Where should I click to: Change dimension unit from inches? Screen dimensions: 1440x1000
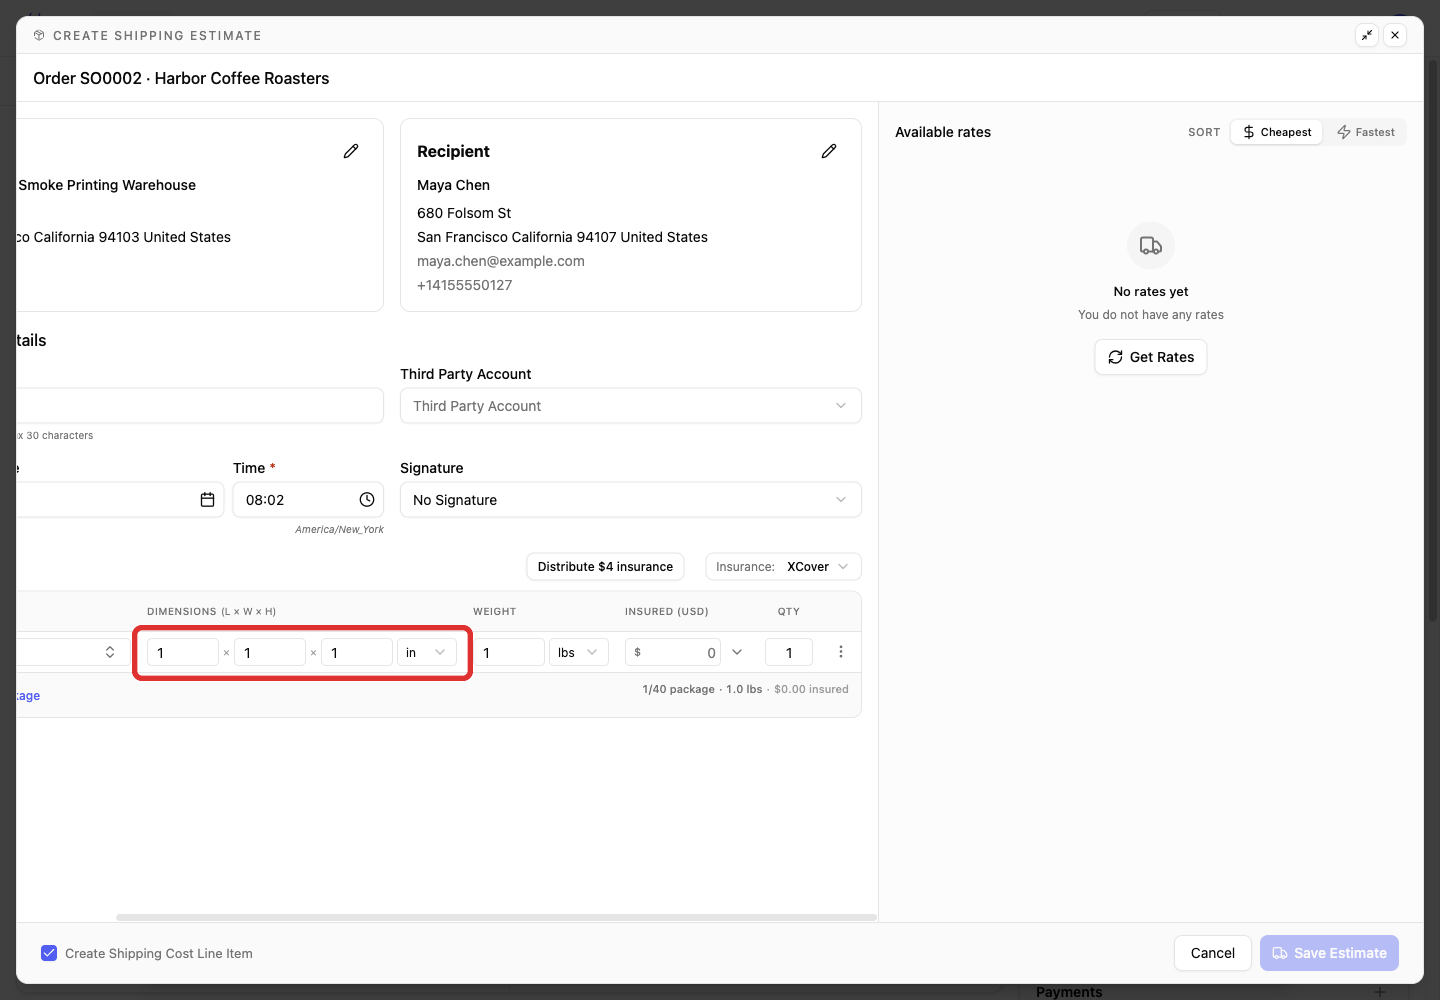(x=427, y=653)
